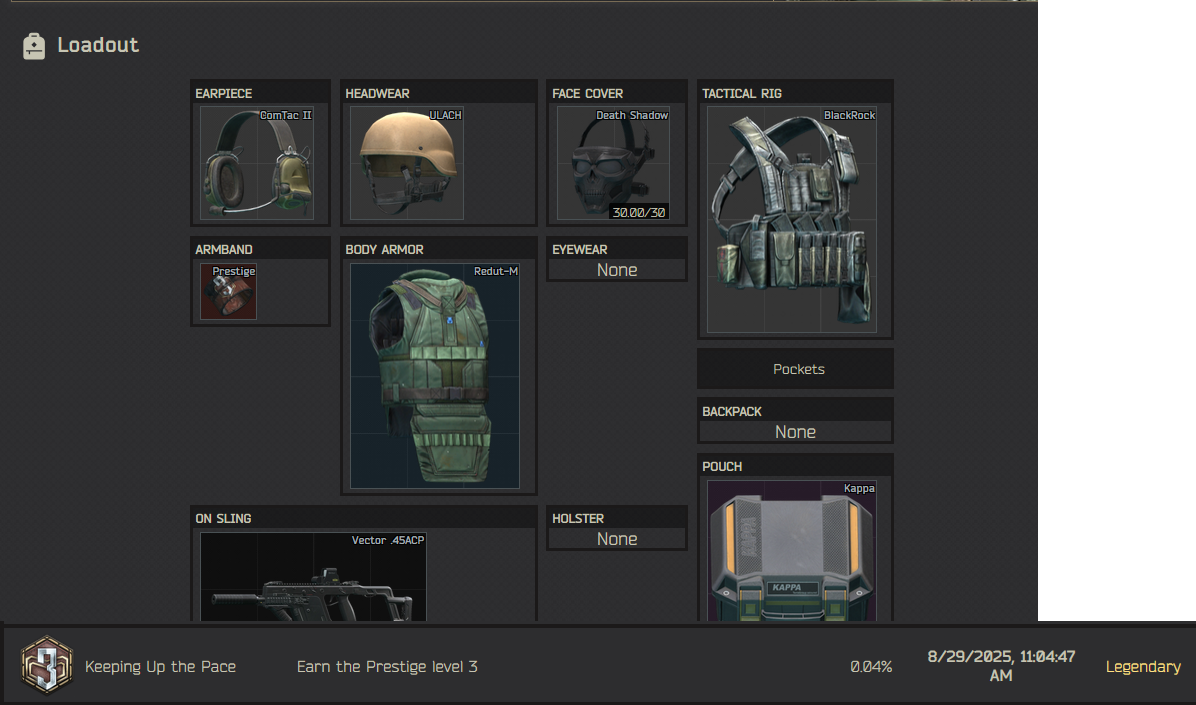This screenshot has width=1196, height=705.
Task: Click the empty Eyewear slot
Action: [617, 270]
